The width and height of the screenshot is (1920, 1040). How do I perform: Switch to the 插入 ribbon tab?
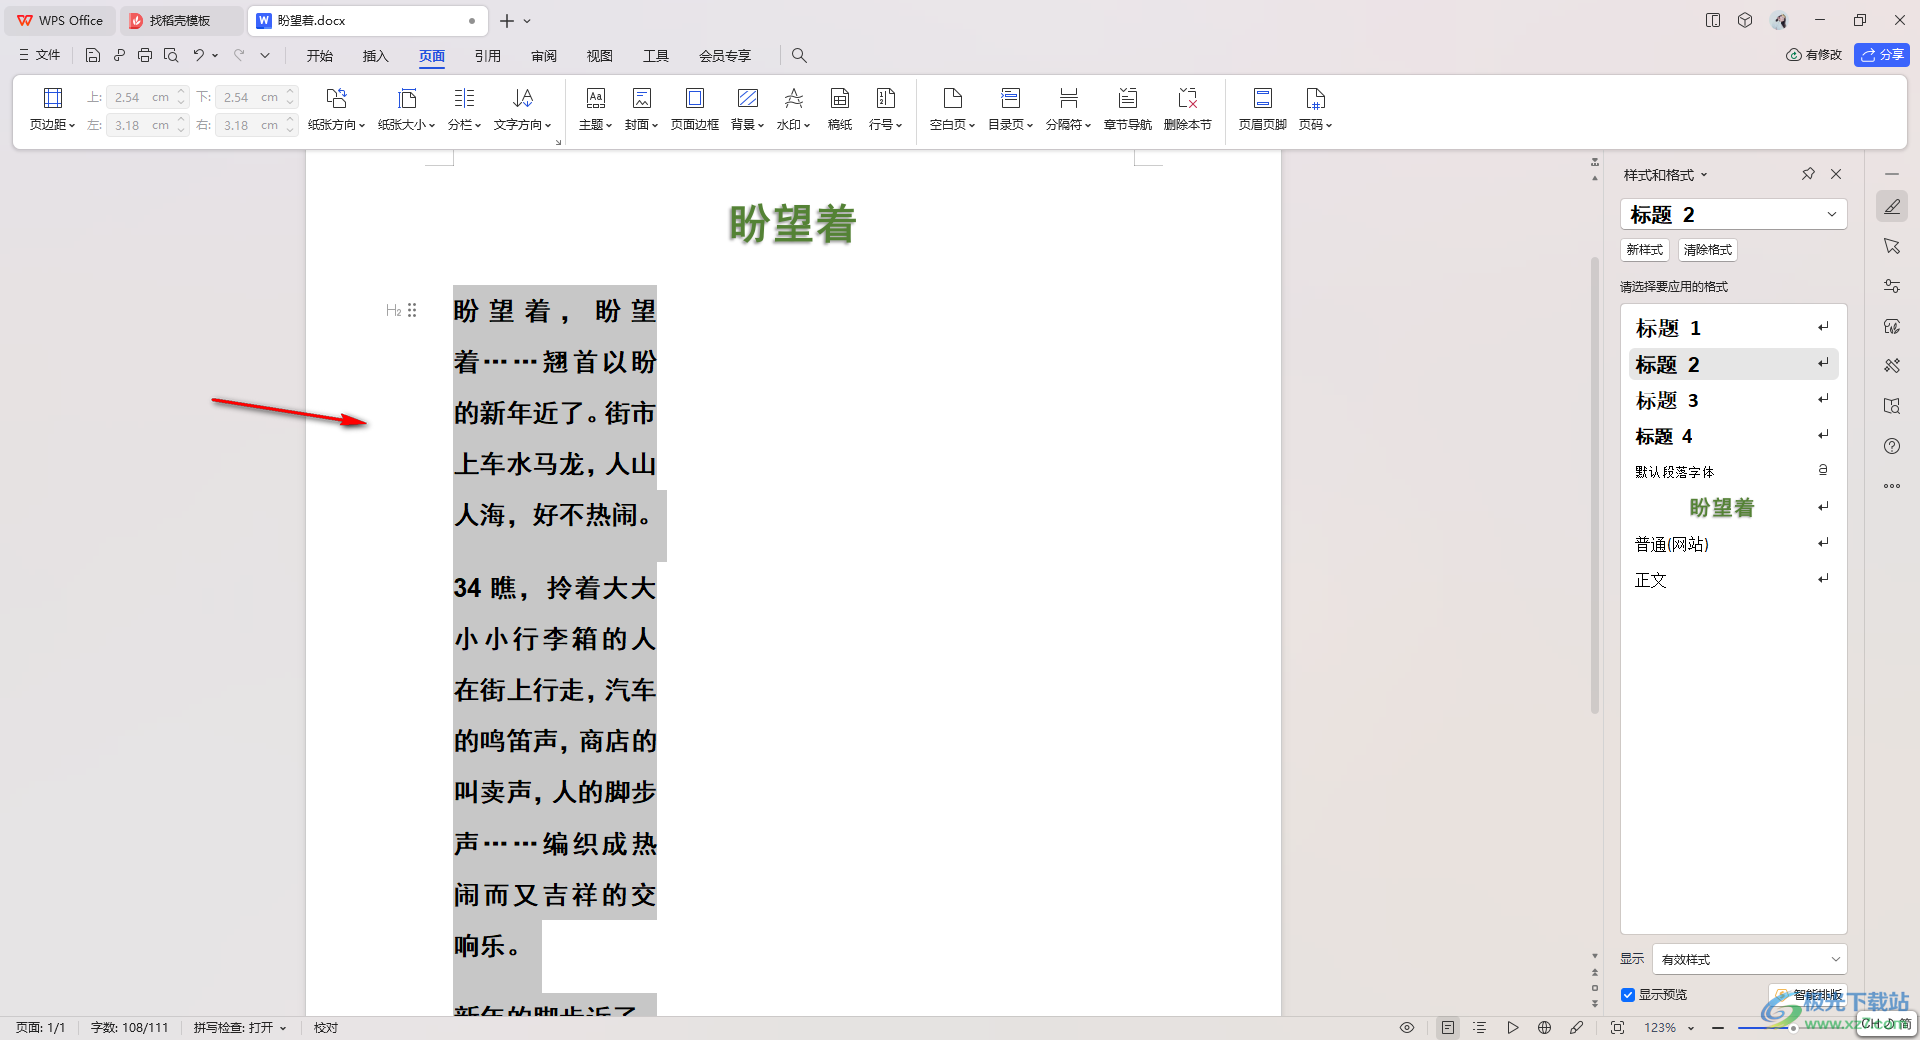point(376,56)
